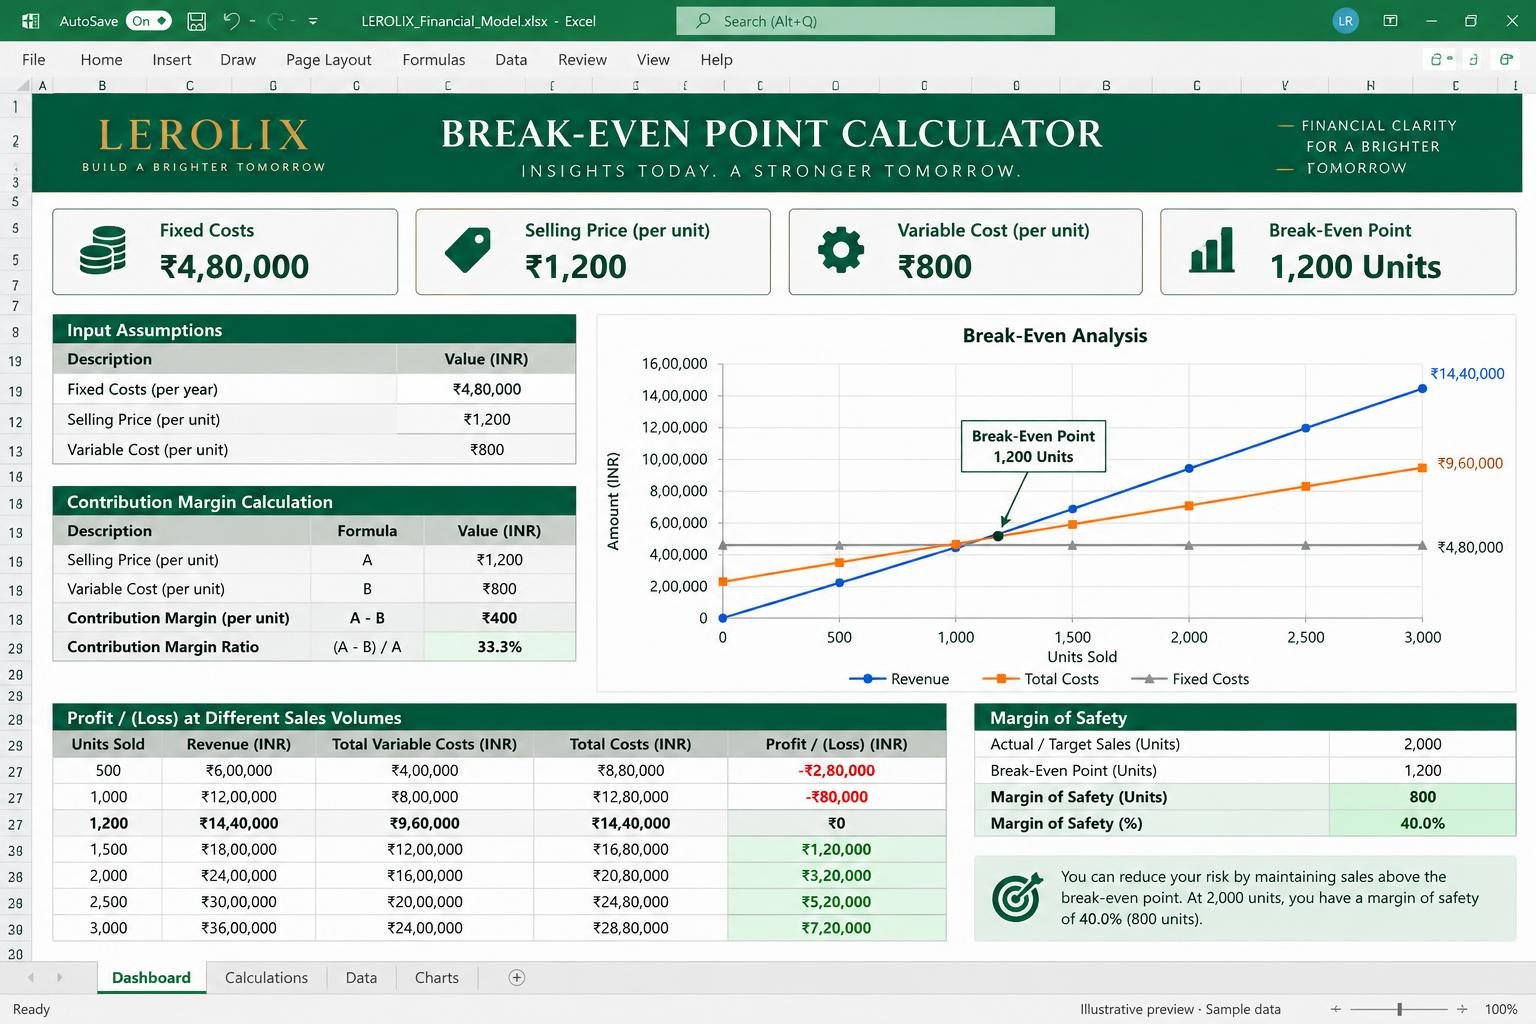Click the zoom in plus button
The width and height of the screenshot is (1536, 1024).
point(1462,1009)
